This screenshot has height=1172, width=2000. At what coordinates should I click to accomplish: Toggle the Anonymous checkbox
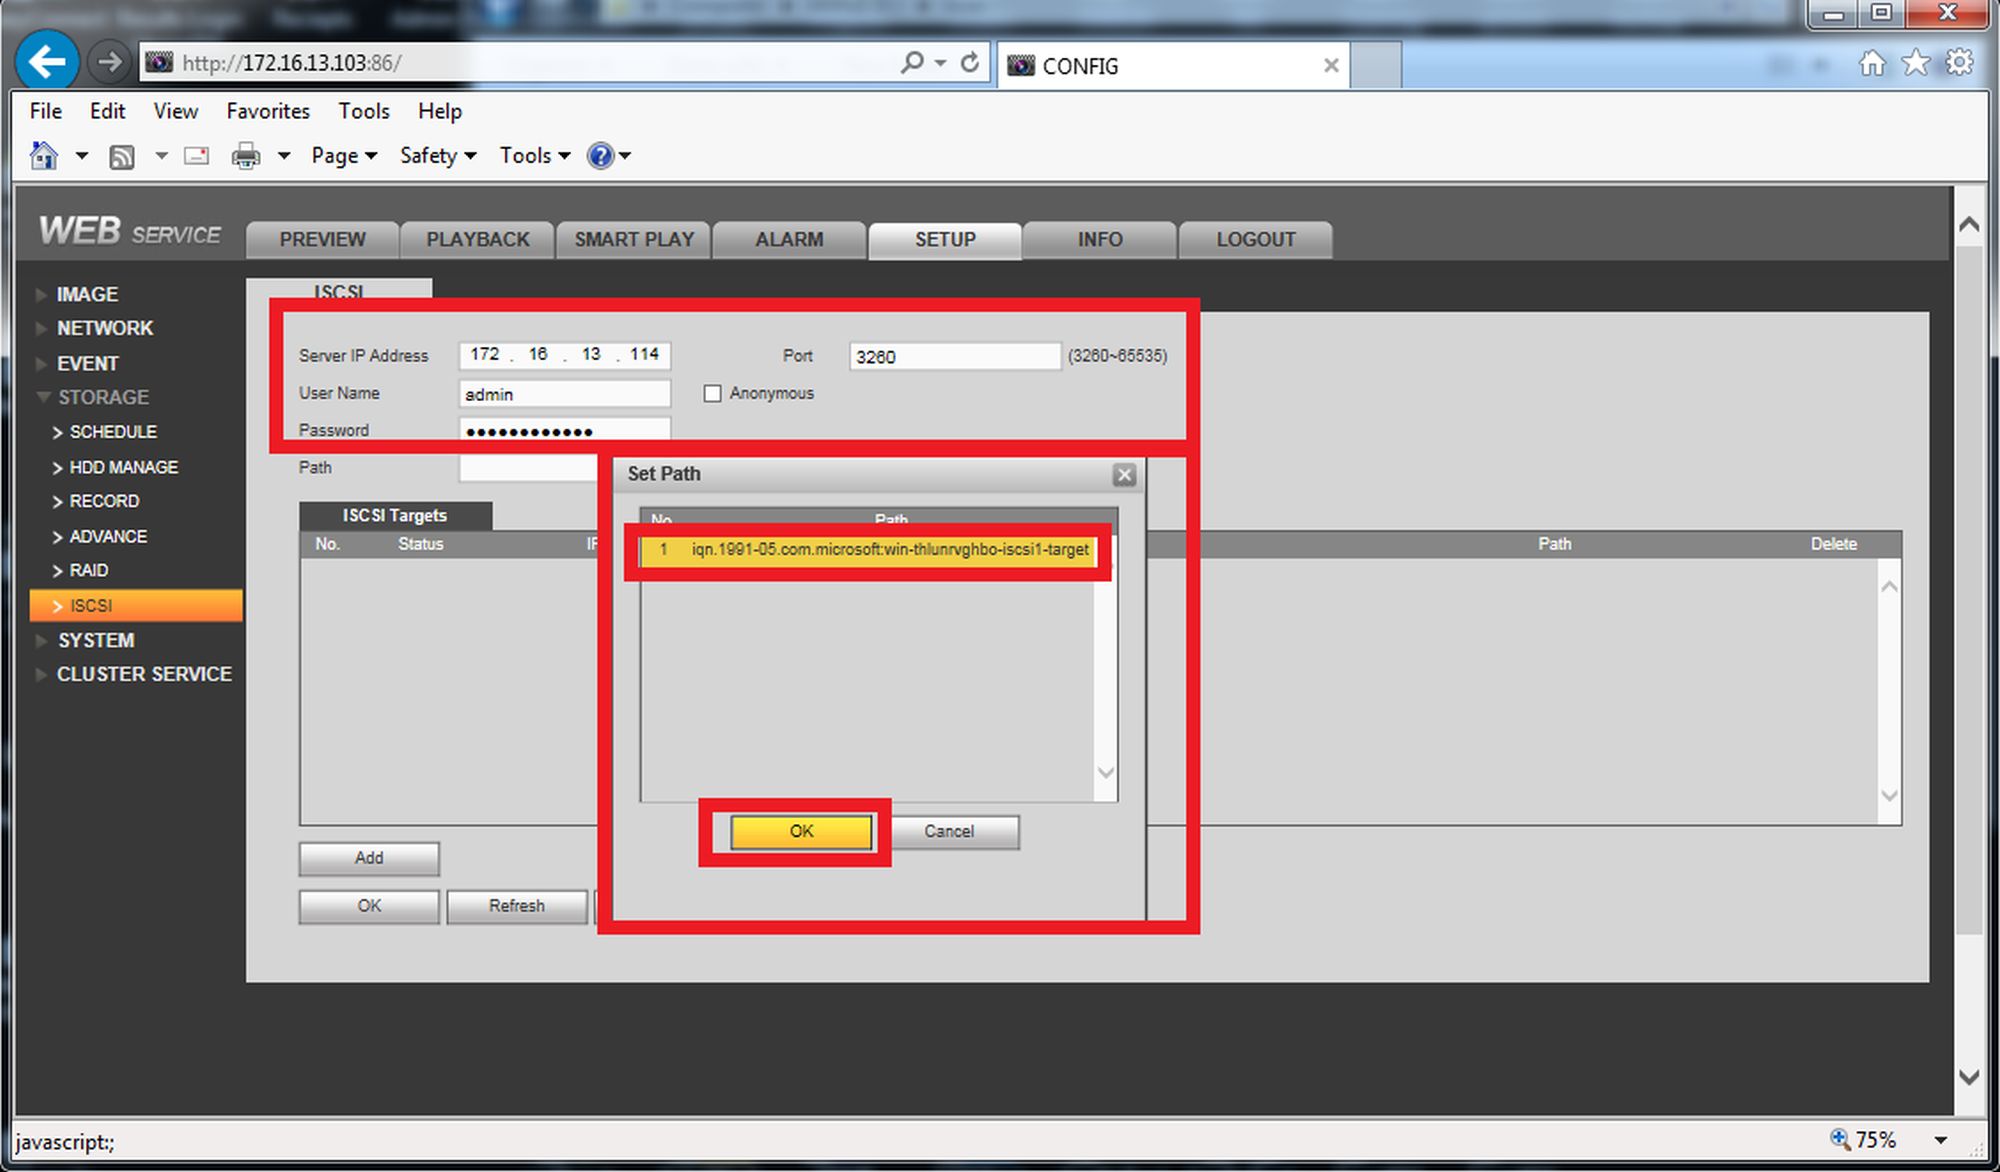tap(712, 394)
